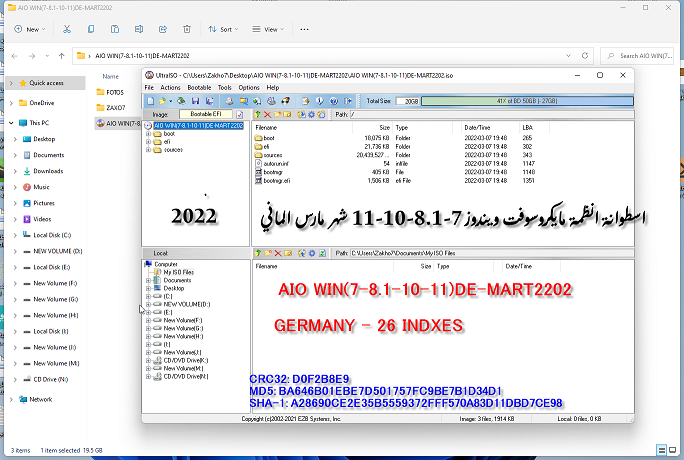The width and height of the screenshot is (684, 460).
Task: Click the Delete trash icon in Explorer
Action: click(x=189, y=29)
